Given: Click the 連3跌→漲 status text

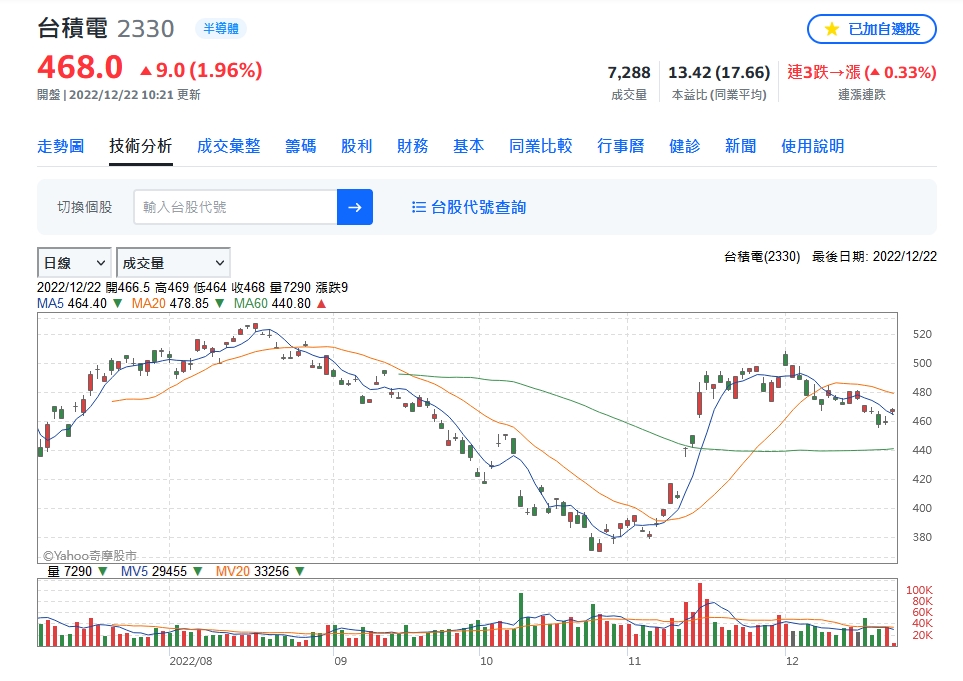Looking at the screenshot, I should [x=824, y=72].
